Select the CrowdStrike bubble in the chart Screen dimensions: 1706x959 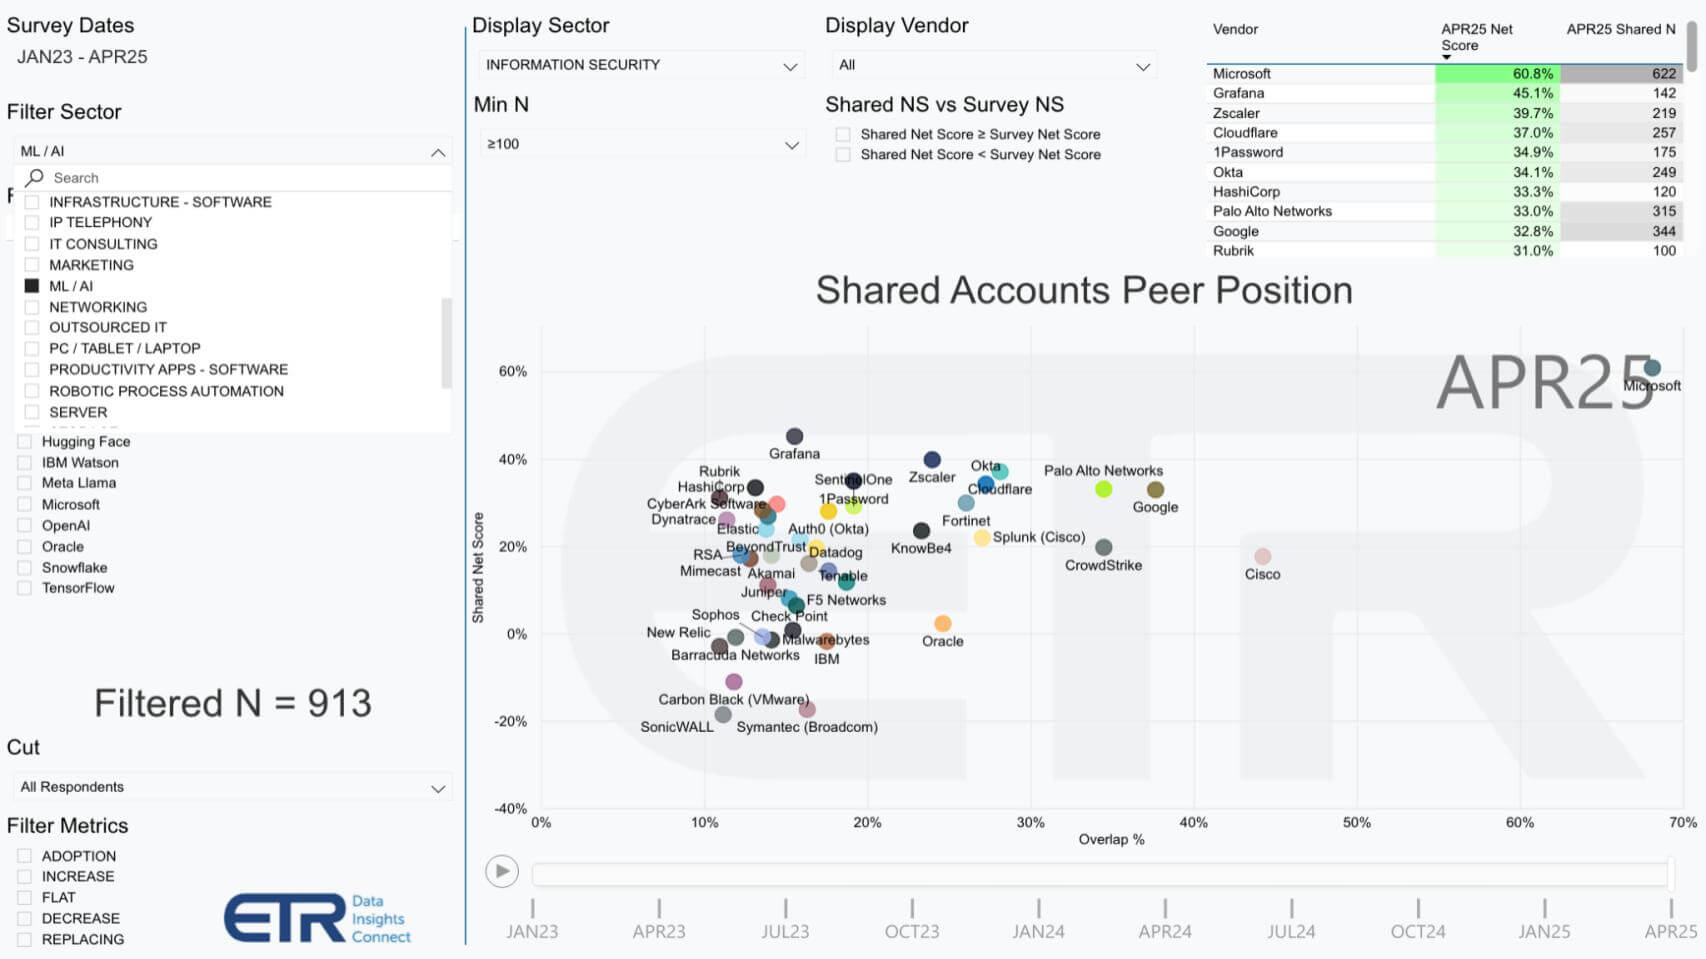(1103, 547)
